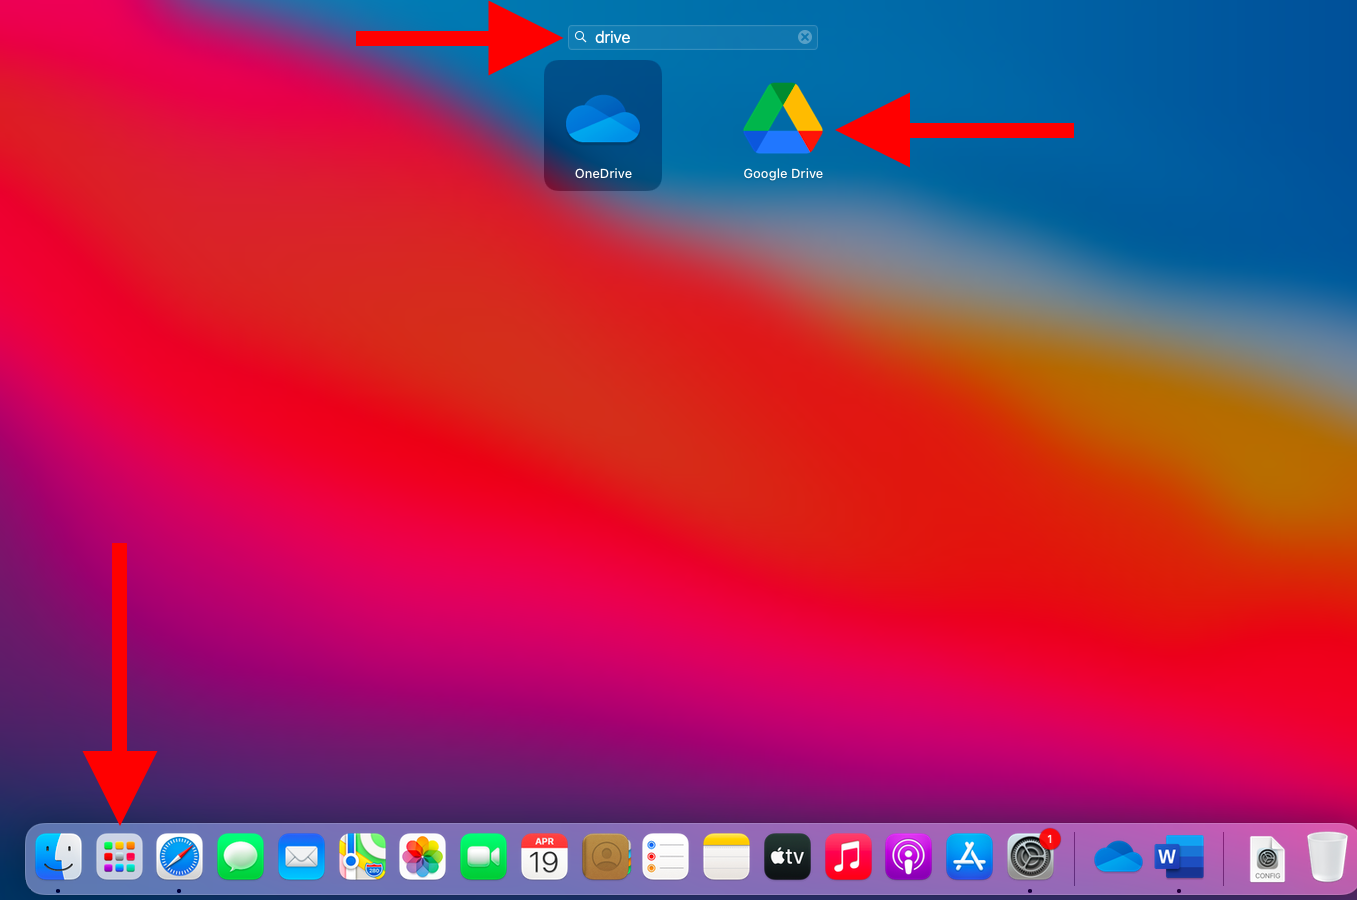Image resolution: width=1357 pixels, height=900 pixels.
Task: Click the Launchpad search field
Action: point(692,37)
